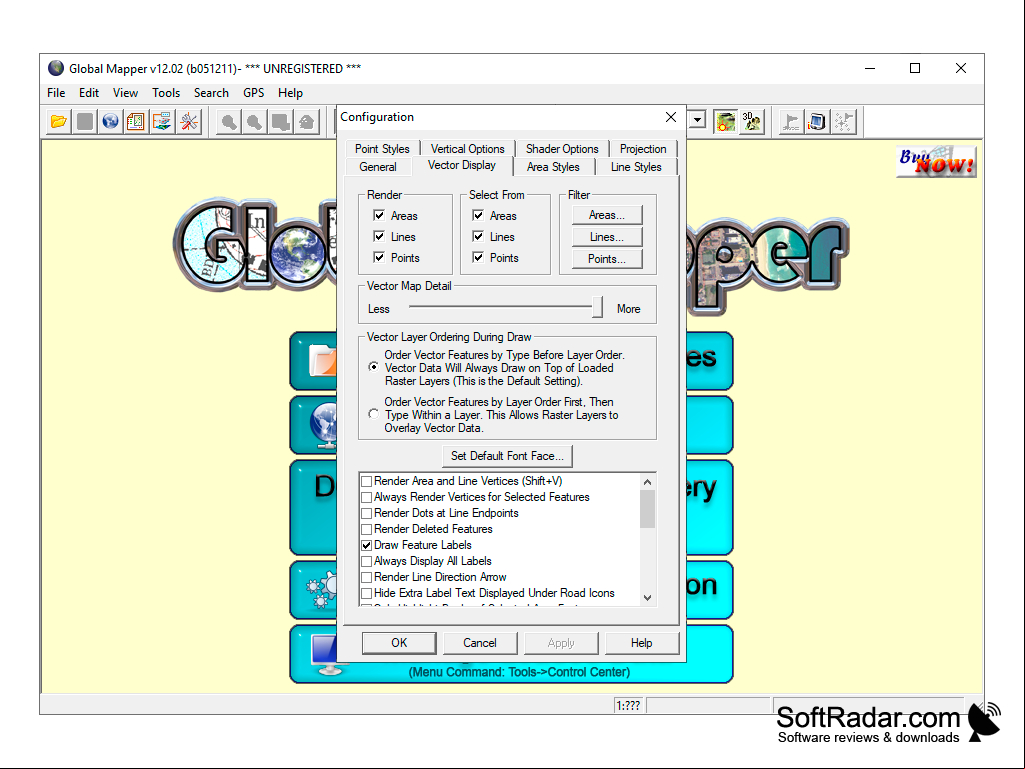
Task: Open the View menu
Action: [x=126, y=93]
